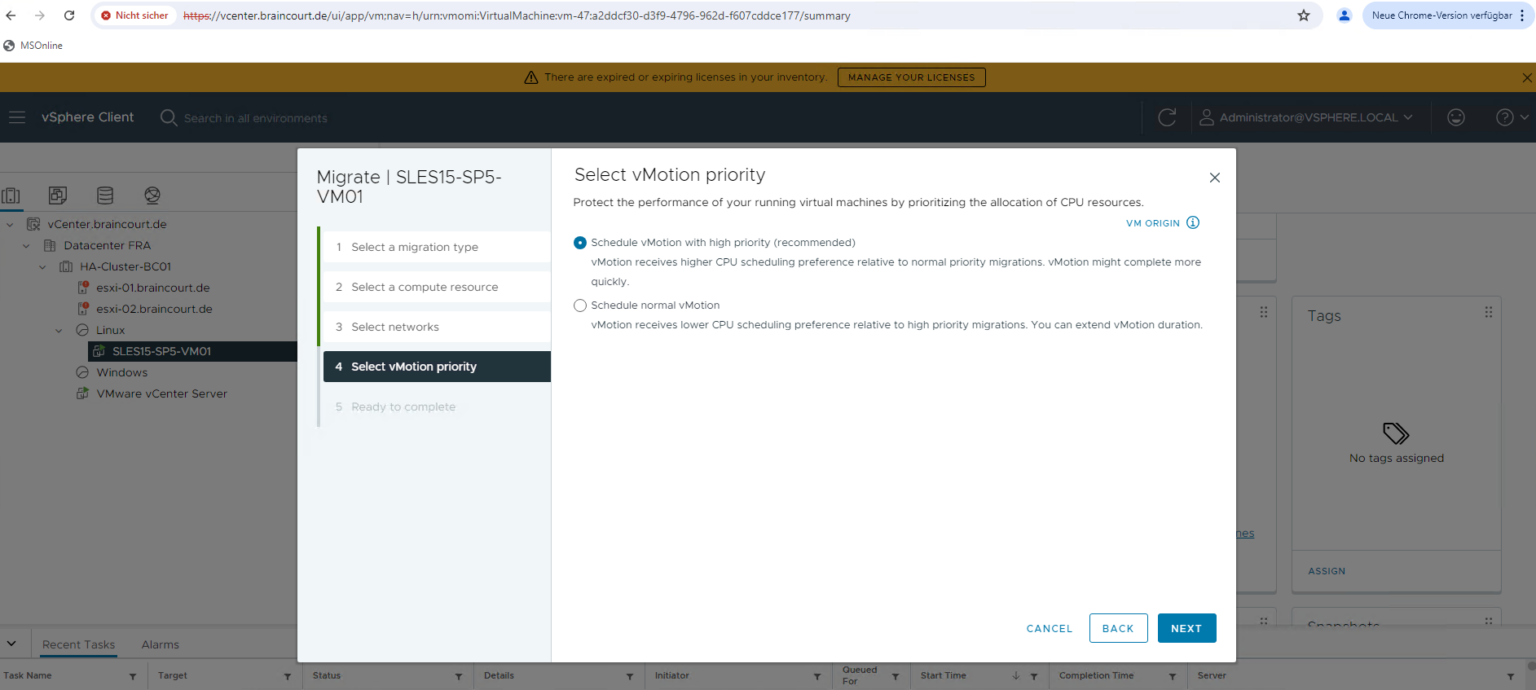The height and width of the screenshot is (690, 1536).
Task: Click the ASSIGN link in the Tags panel
Action: click(1326, 571)
